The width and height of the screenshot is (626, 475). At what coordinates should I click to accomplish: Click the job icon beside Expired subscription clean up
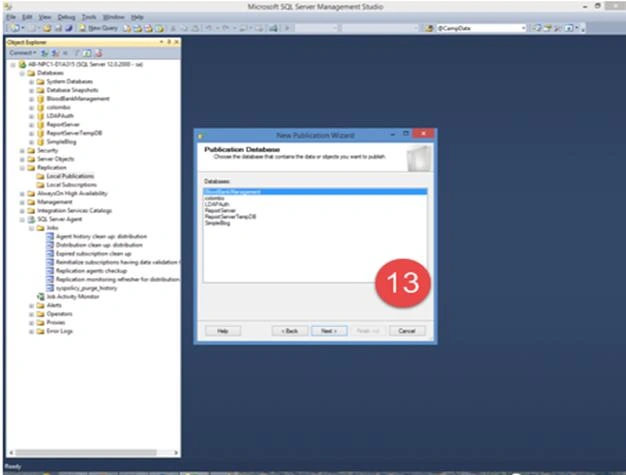coord(50,253)
